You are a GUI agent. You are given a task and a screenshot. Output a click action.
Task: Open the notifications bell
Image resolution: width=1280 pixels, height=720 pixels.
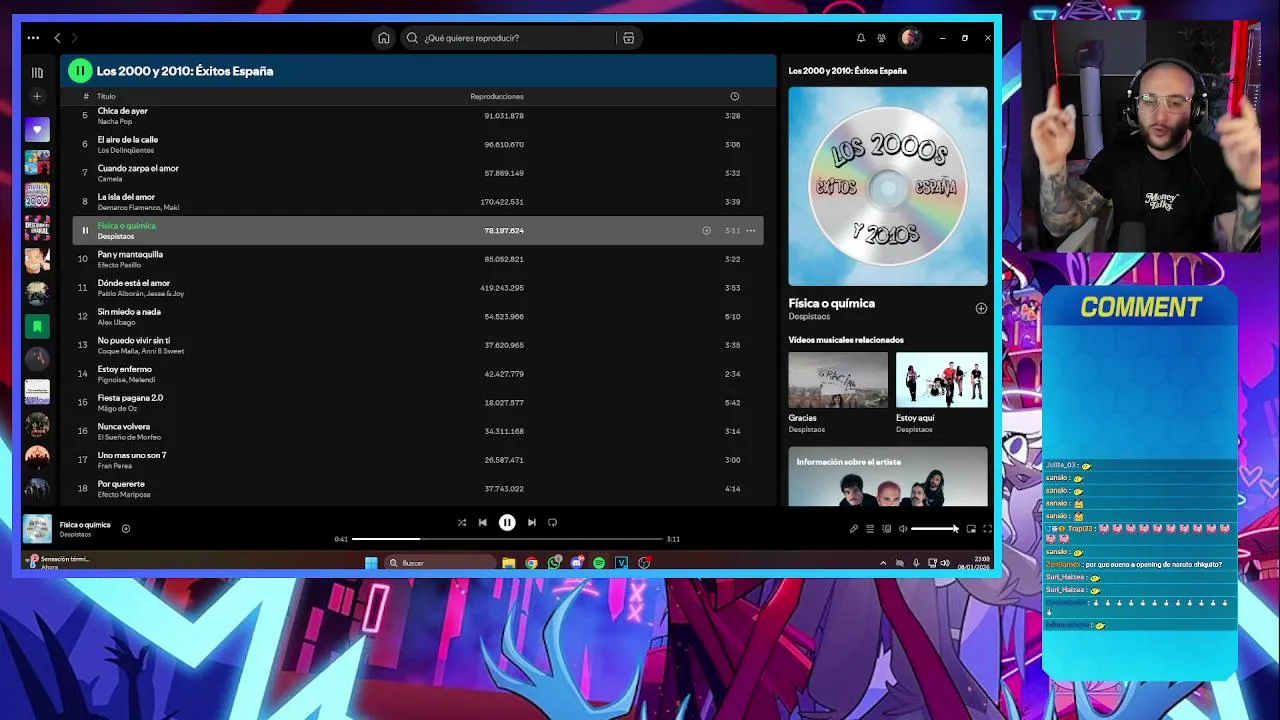point(860,38)
